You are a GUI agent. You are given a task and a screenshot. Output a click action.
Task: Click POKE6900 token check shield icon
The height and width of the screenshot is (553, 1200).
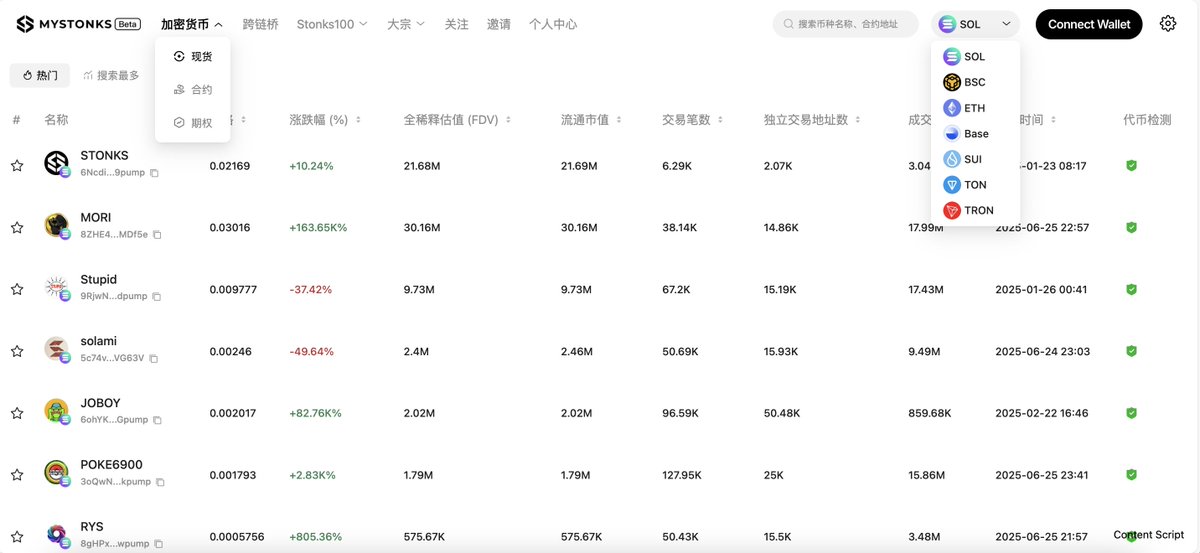point(1131,475)
